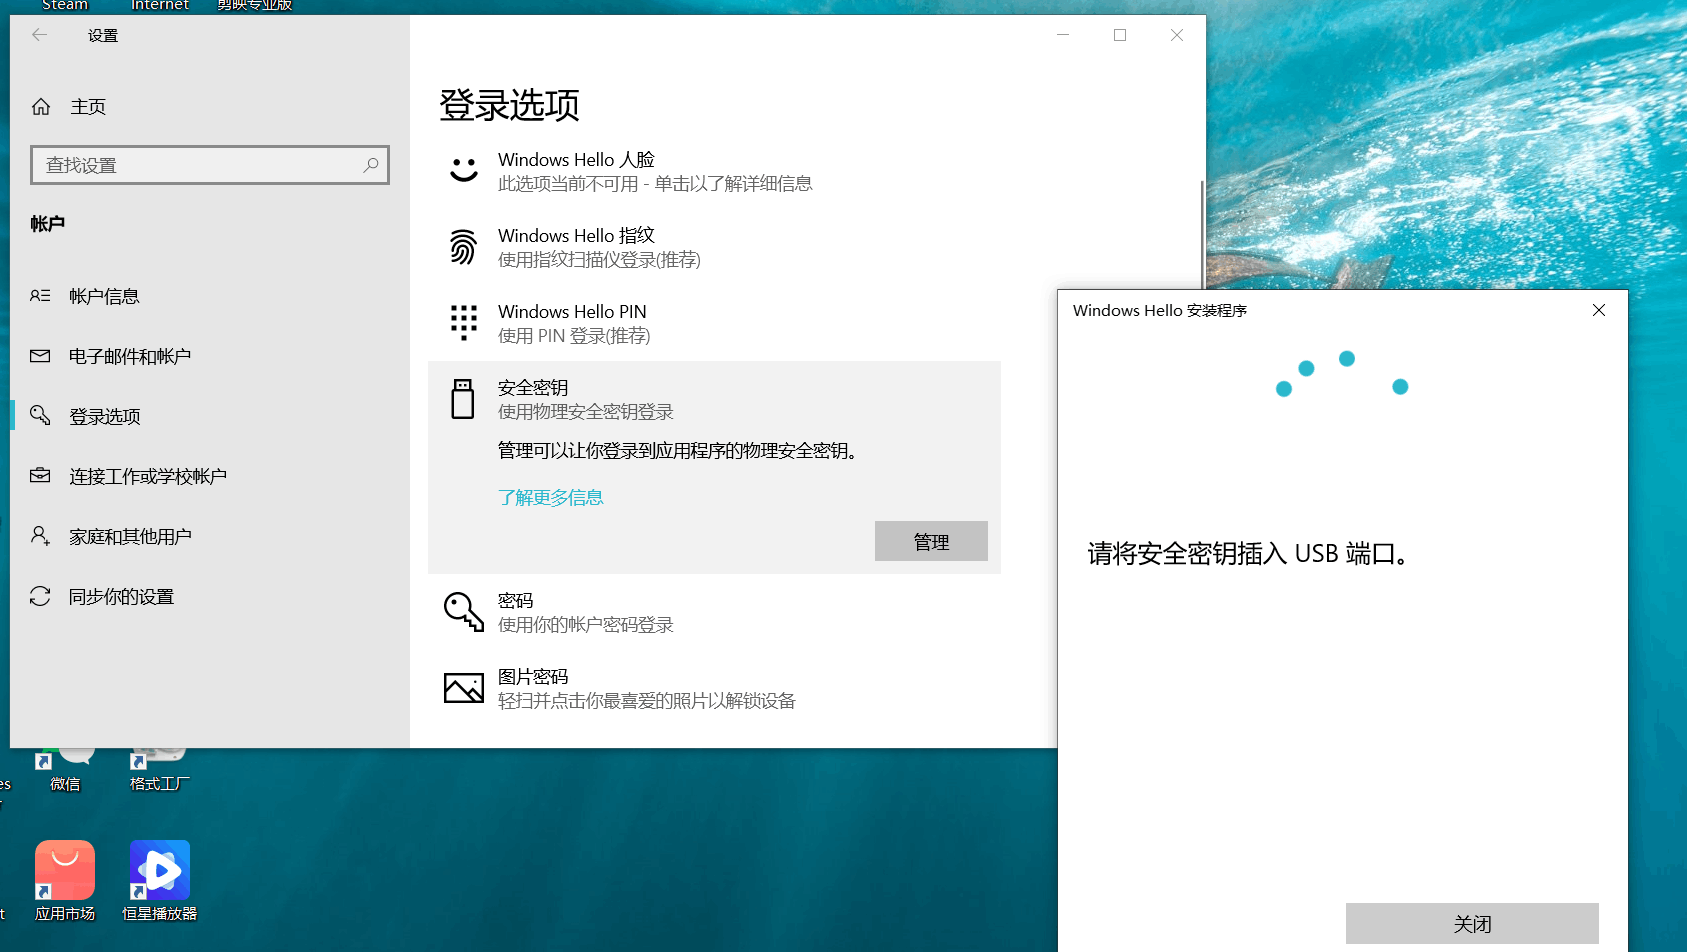Screen dimensions: 1687x952
Task: Click the email envelope icon in sidebar
Action: (40, 356)
